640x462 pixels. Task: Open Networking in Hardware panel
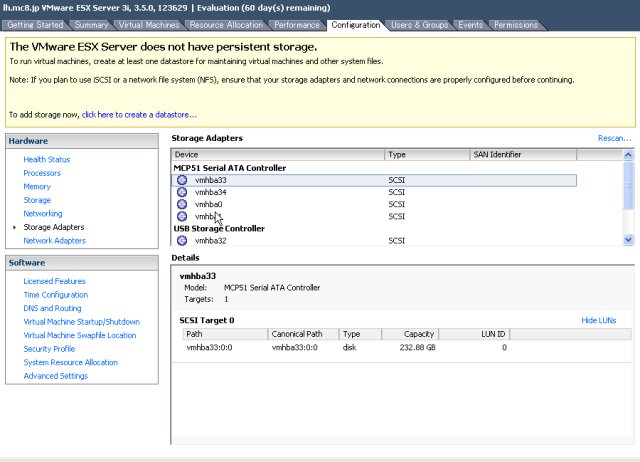(43, 213)
